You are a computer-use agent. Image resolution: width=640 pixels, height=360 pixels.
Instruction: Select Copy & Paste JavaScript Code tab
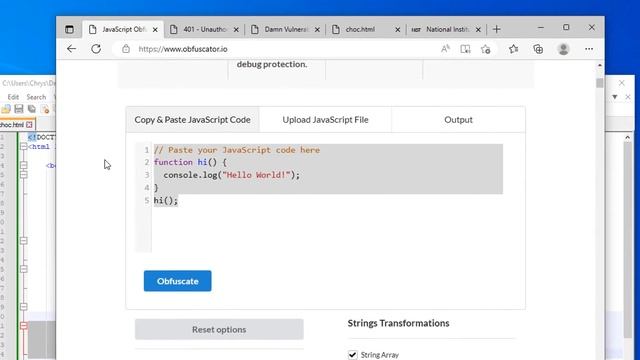tap(192, 120)
